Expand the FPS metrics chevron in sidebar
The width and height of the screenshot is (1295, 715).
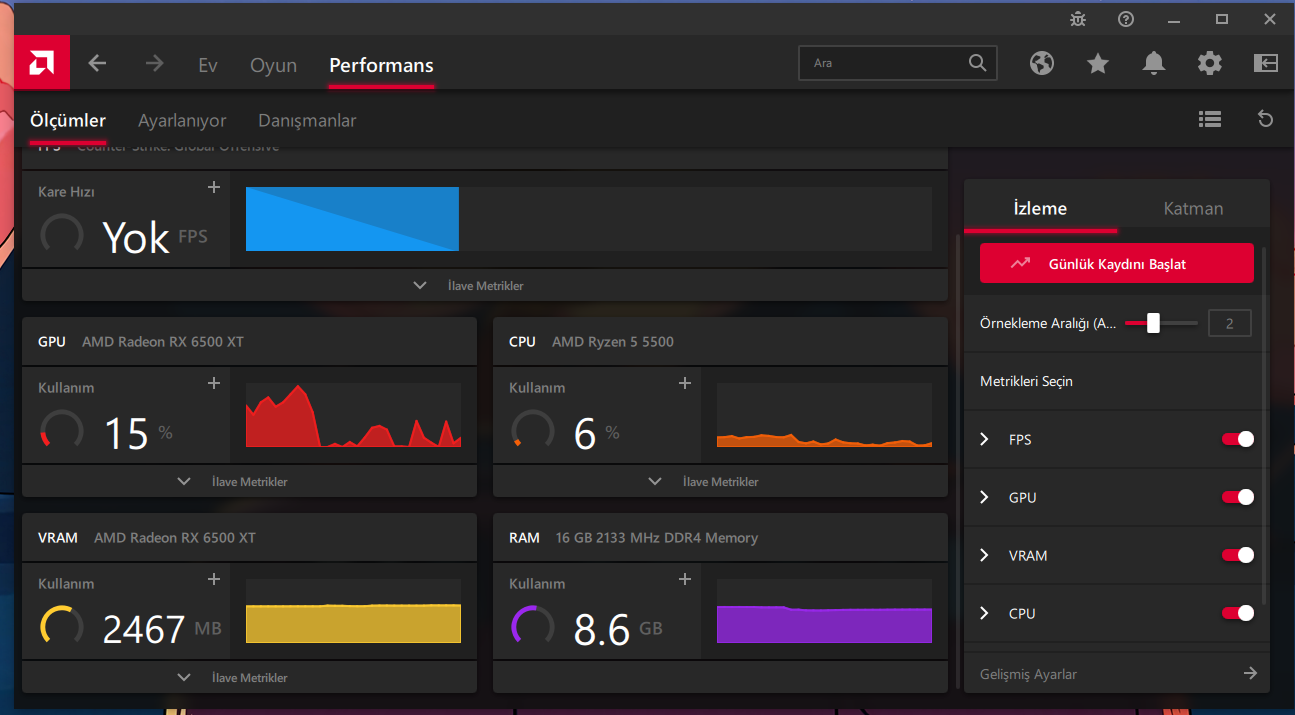click(984, 439)
